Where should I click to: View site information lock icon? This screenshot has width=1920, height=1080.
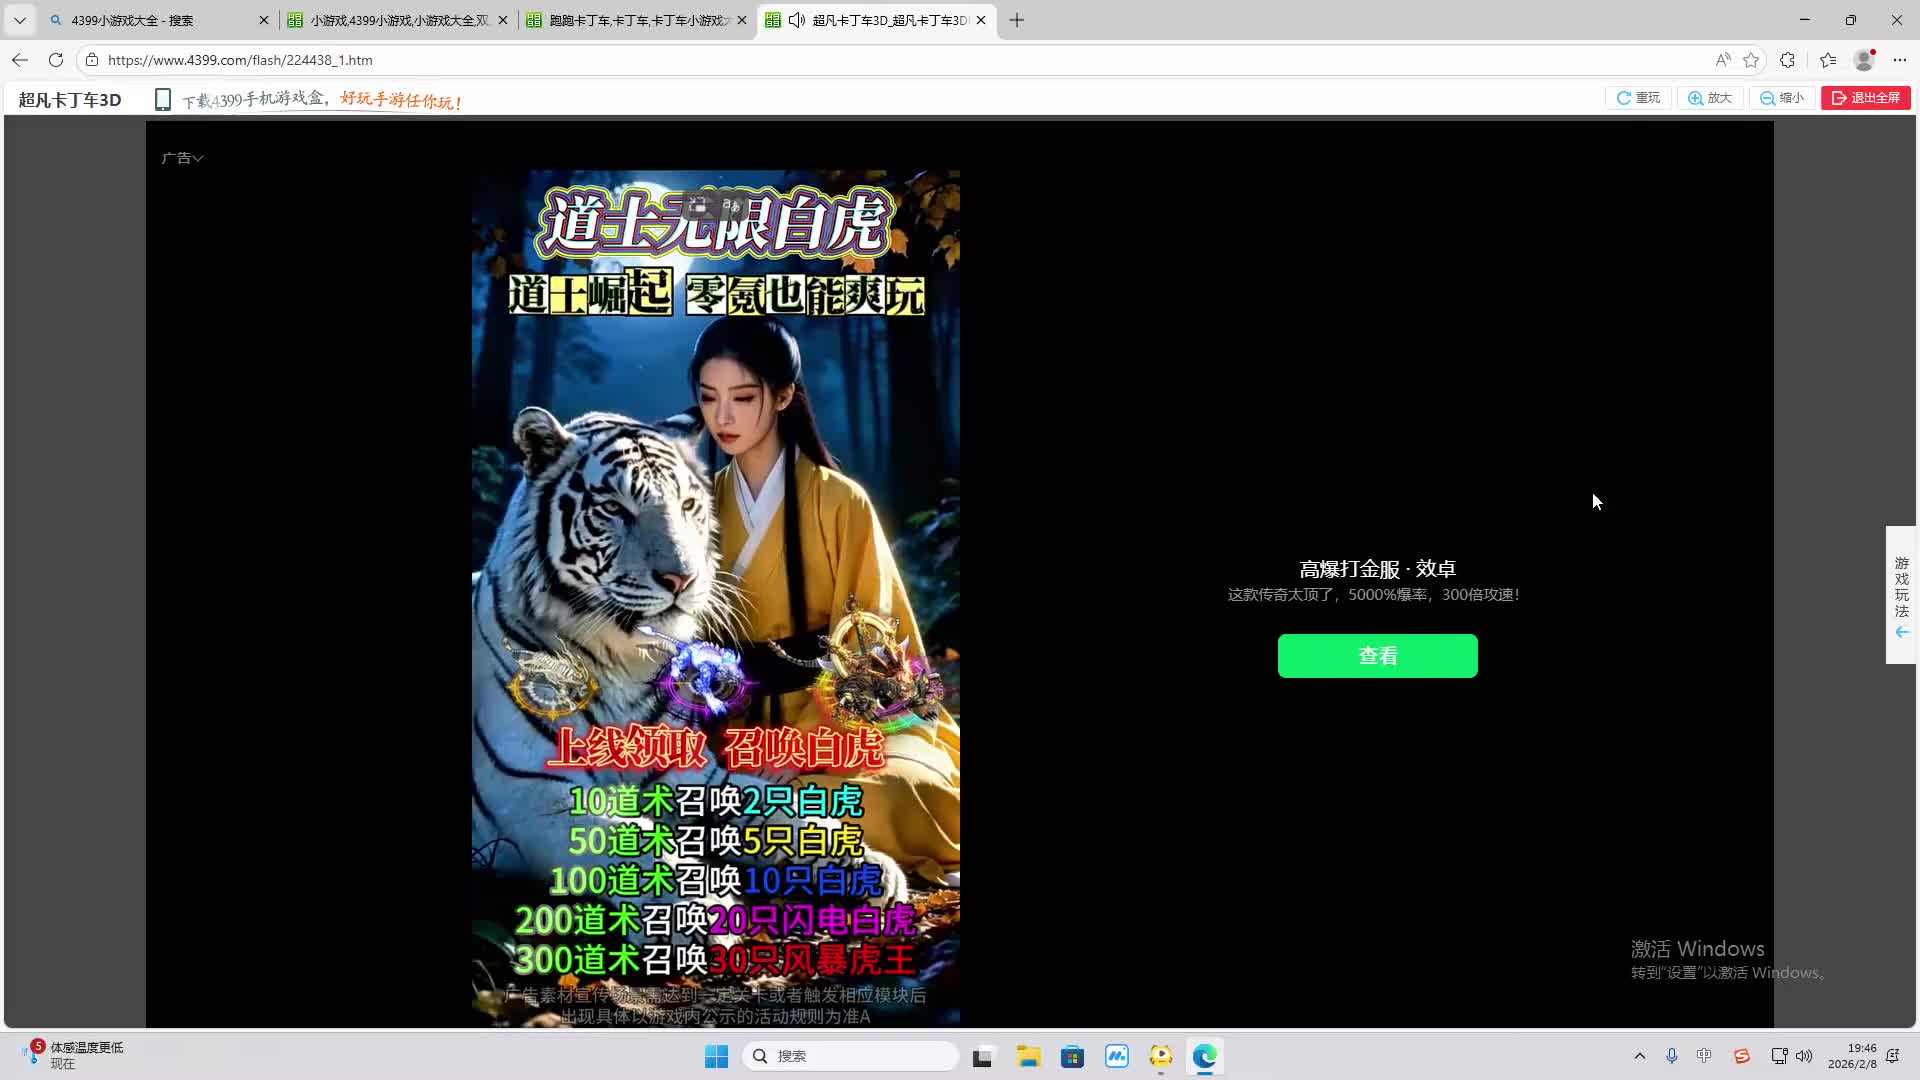(92, 60)
